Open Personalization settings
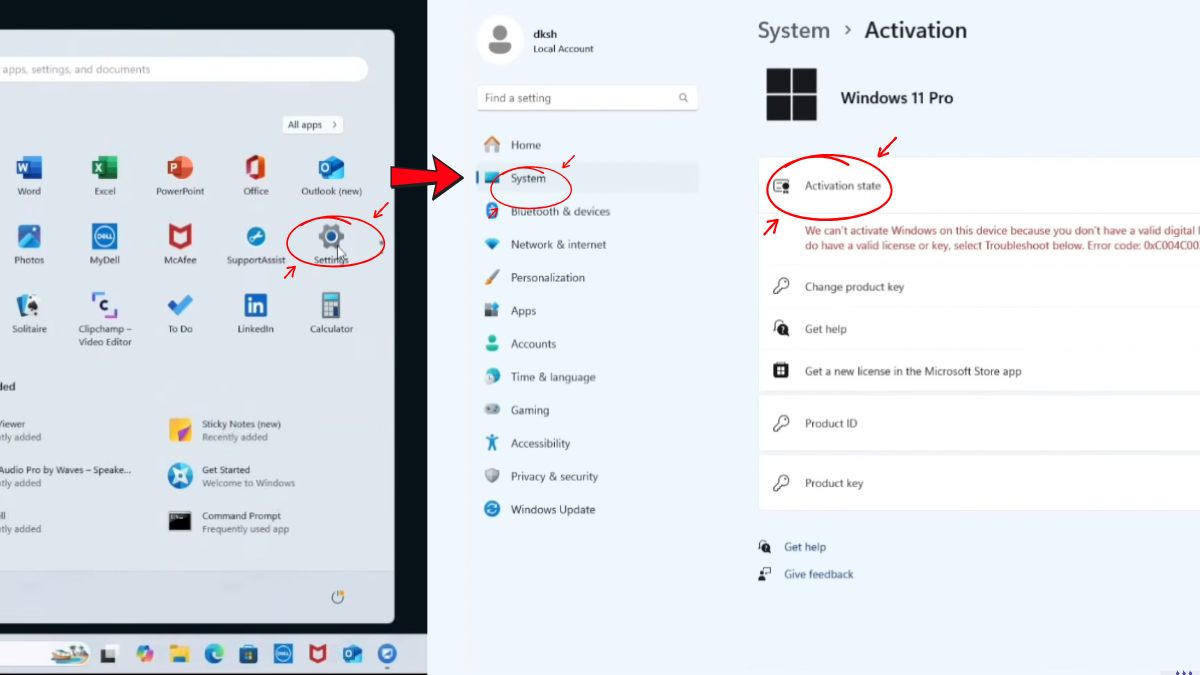 (x=587, y=277)
